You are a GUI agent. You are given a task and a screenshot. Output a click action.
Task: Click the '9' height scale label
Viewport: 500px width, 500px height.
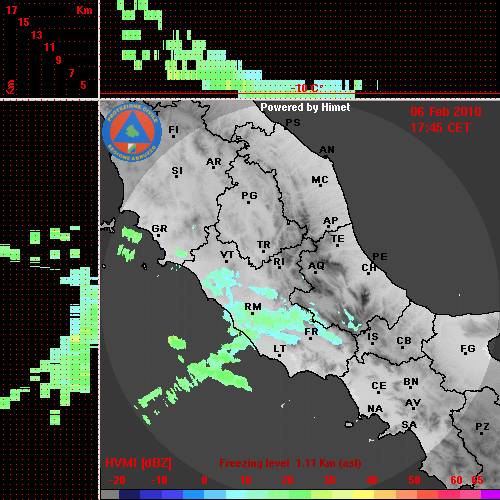pos(58,60)
